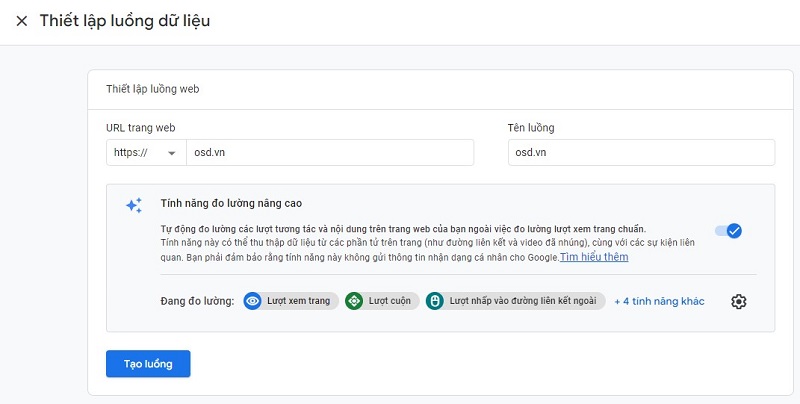Open the Tìm hiểu thêm link
The width and height of the screenshot is (800, 404).
pyautogui.click(x=594, y=257)
